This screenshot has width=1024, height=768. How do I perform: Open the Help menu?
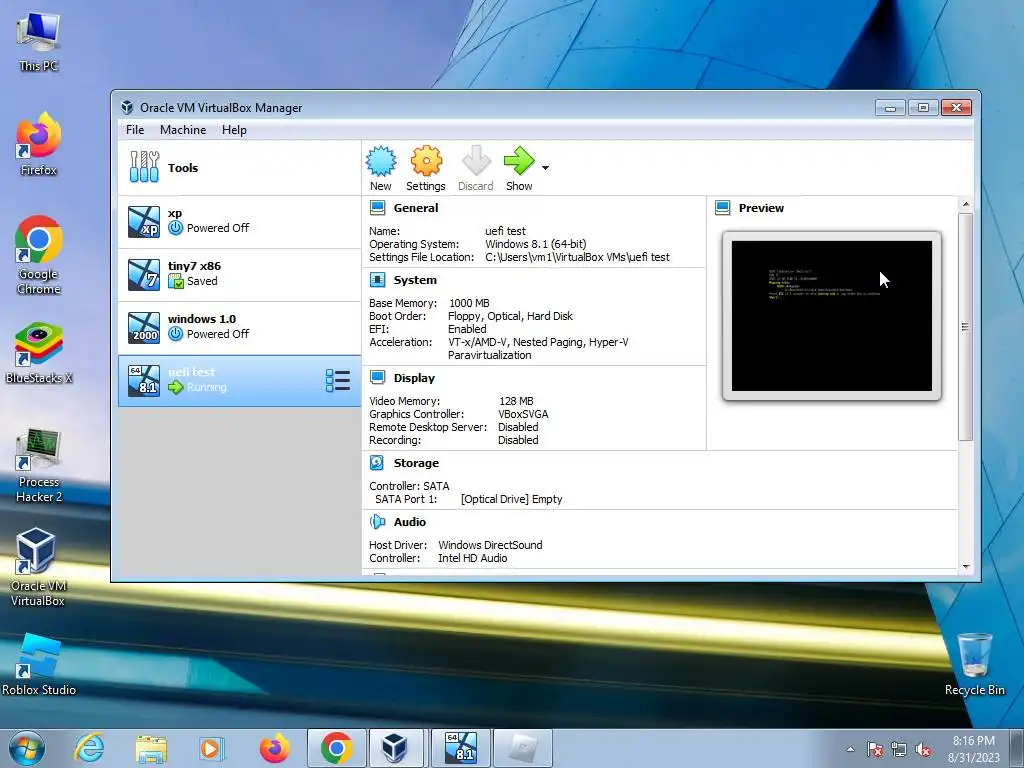click(x=234, y=130)
